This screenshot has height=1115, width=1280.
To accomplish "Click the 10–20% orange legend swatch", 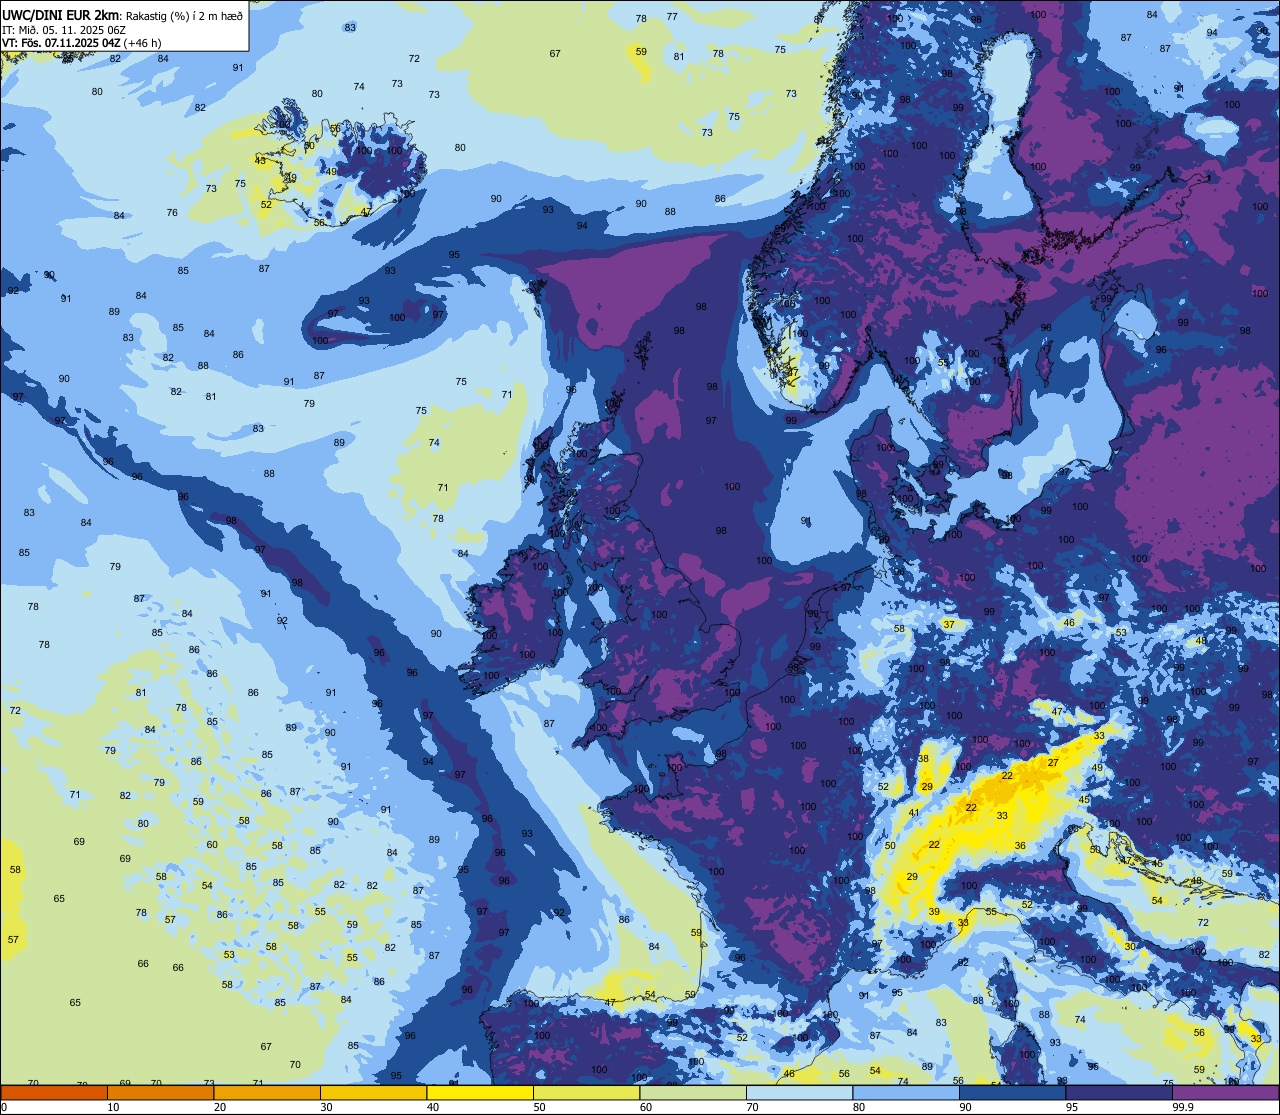I will (160, 1092).
